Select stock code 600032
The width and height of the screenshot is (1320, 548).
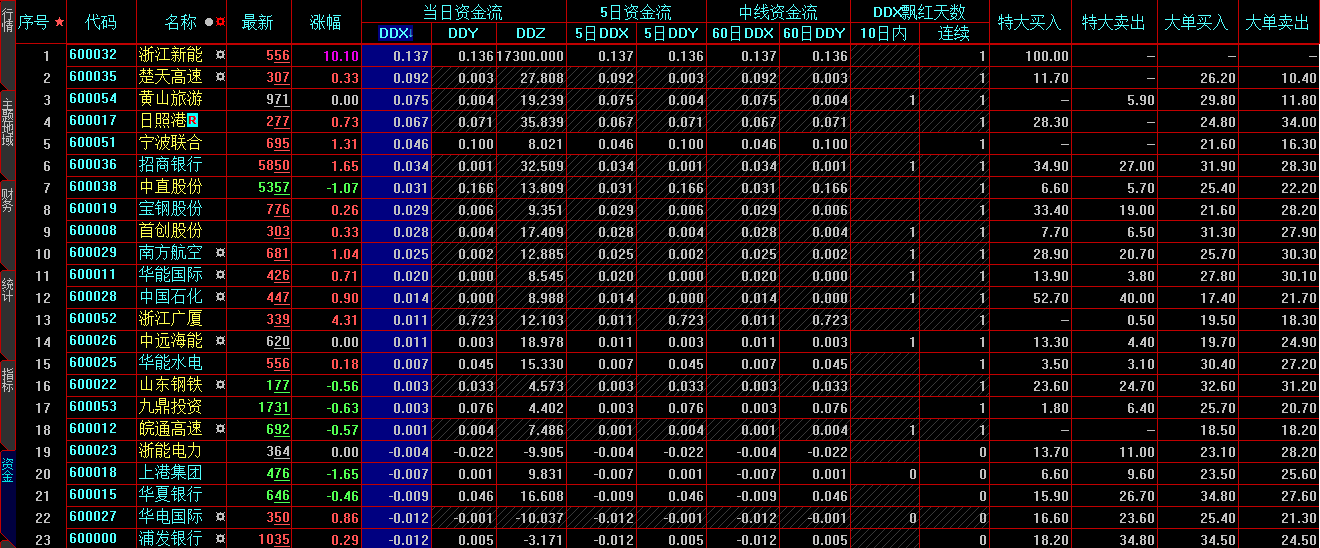click(x=93, y=55)
